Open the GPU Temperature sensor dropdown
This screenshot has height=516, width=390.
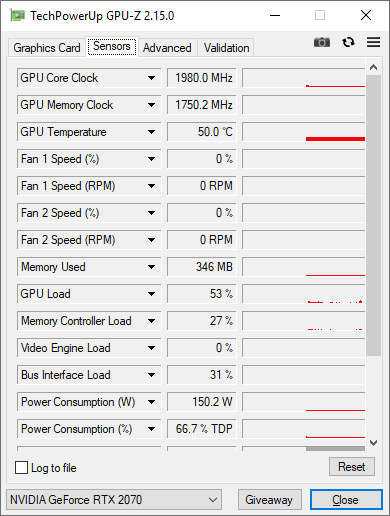pyautogui.click(x=89, y=132)
